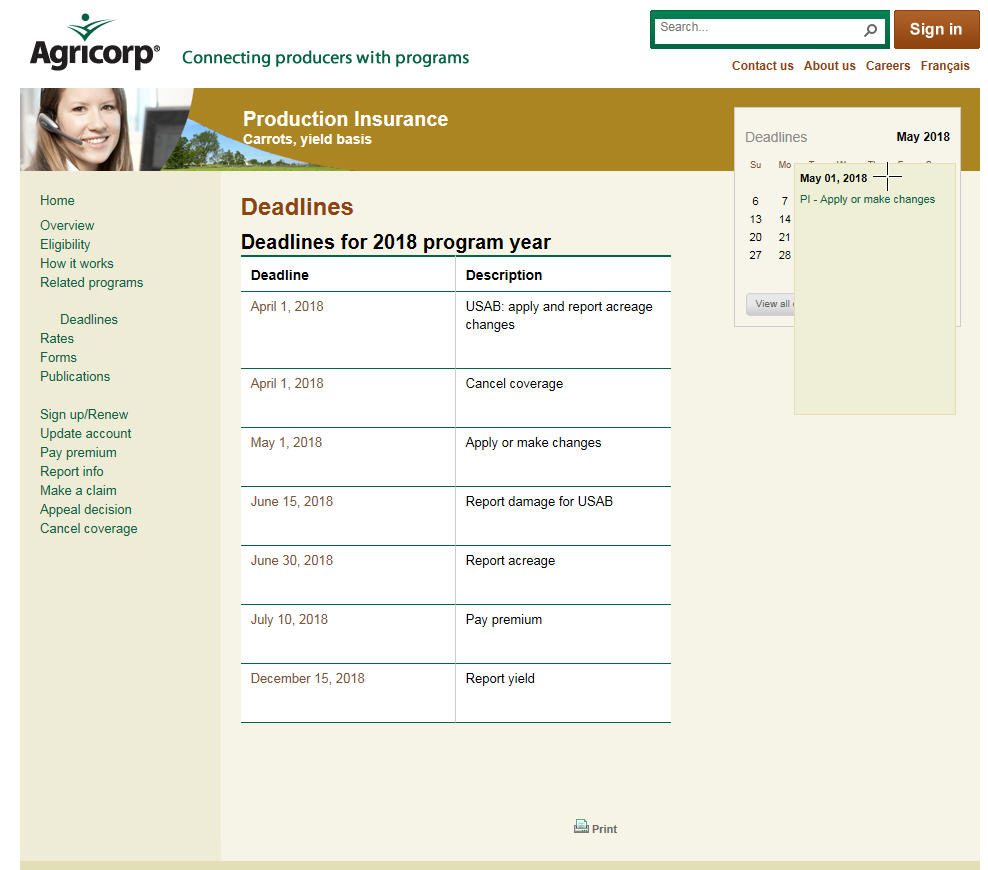Switch the site language to Français
Image resolution: width=988 pixels, height=870 pixels.
tap(945, 65)
